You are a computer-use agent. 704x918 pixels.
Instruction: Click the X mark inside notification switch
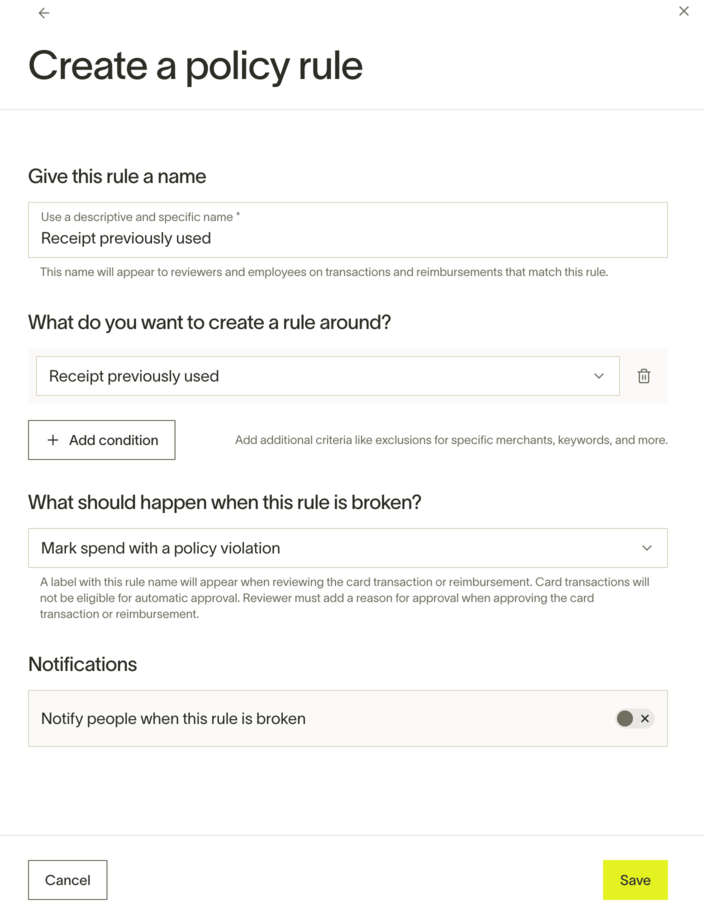pyautogui.click(x=645, y=718)
